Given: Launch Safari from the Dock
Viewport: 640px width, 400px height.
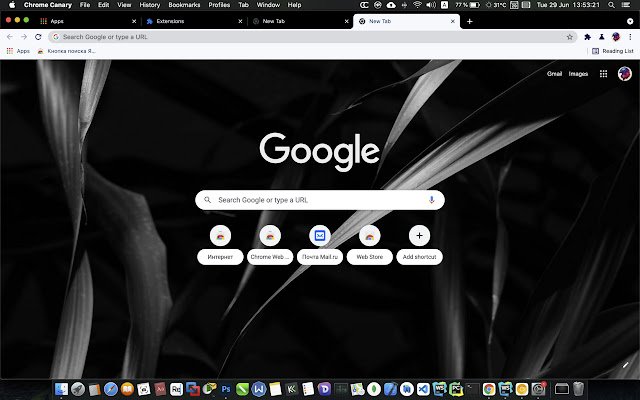Looking at the screenshot, I should coord(111,389).
